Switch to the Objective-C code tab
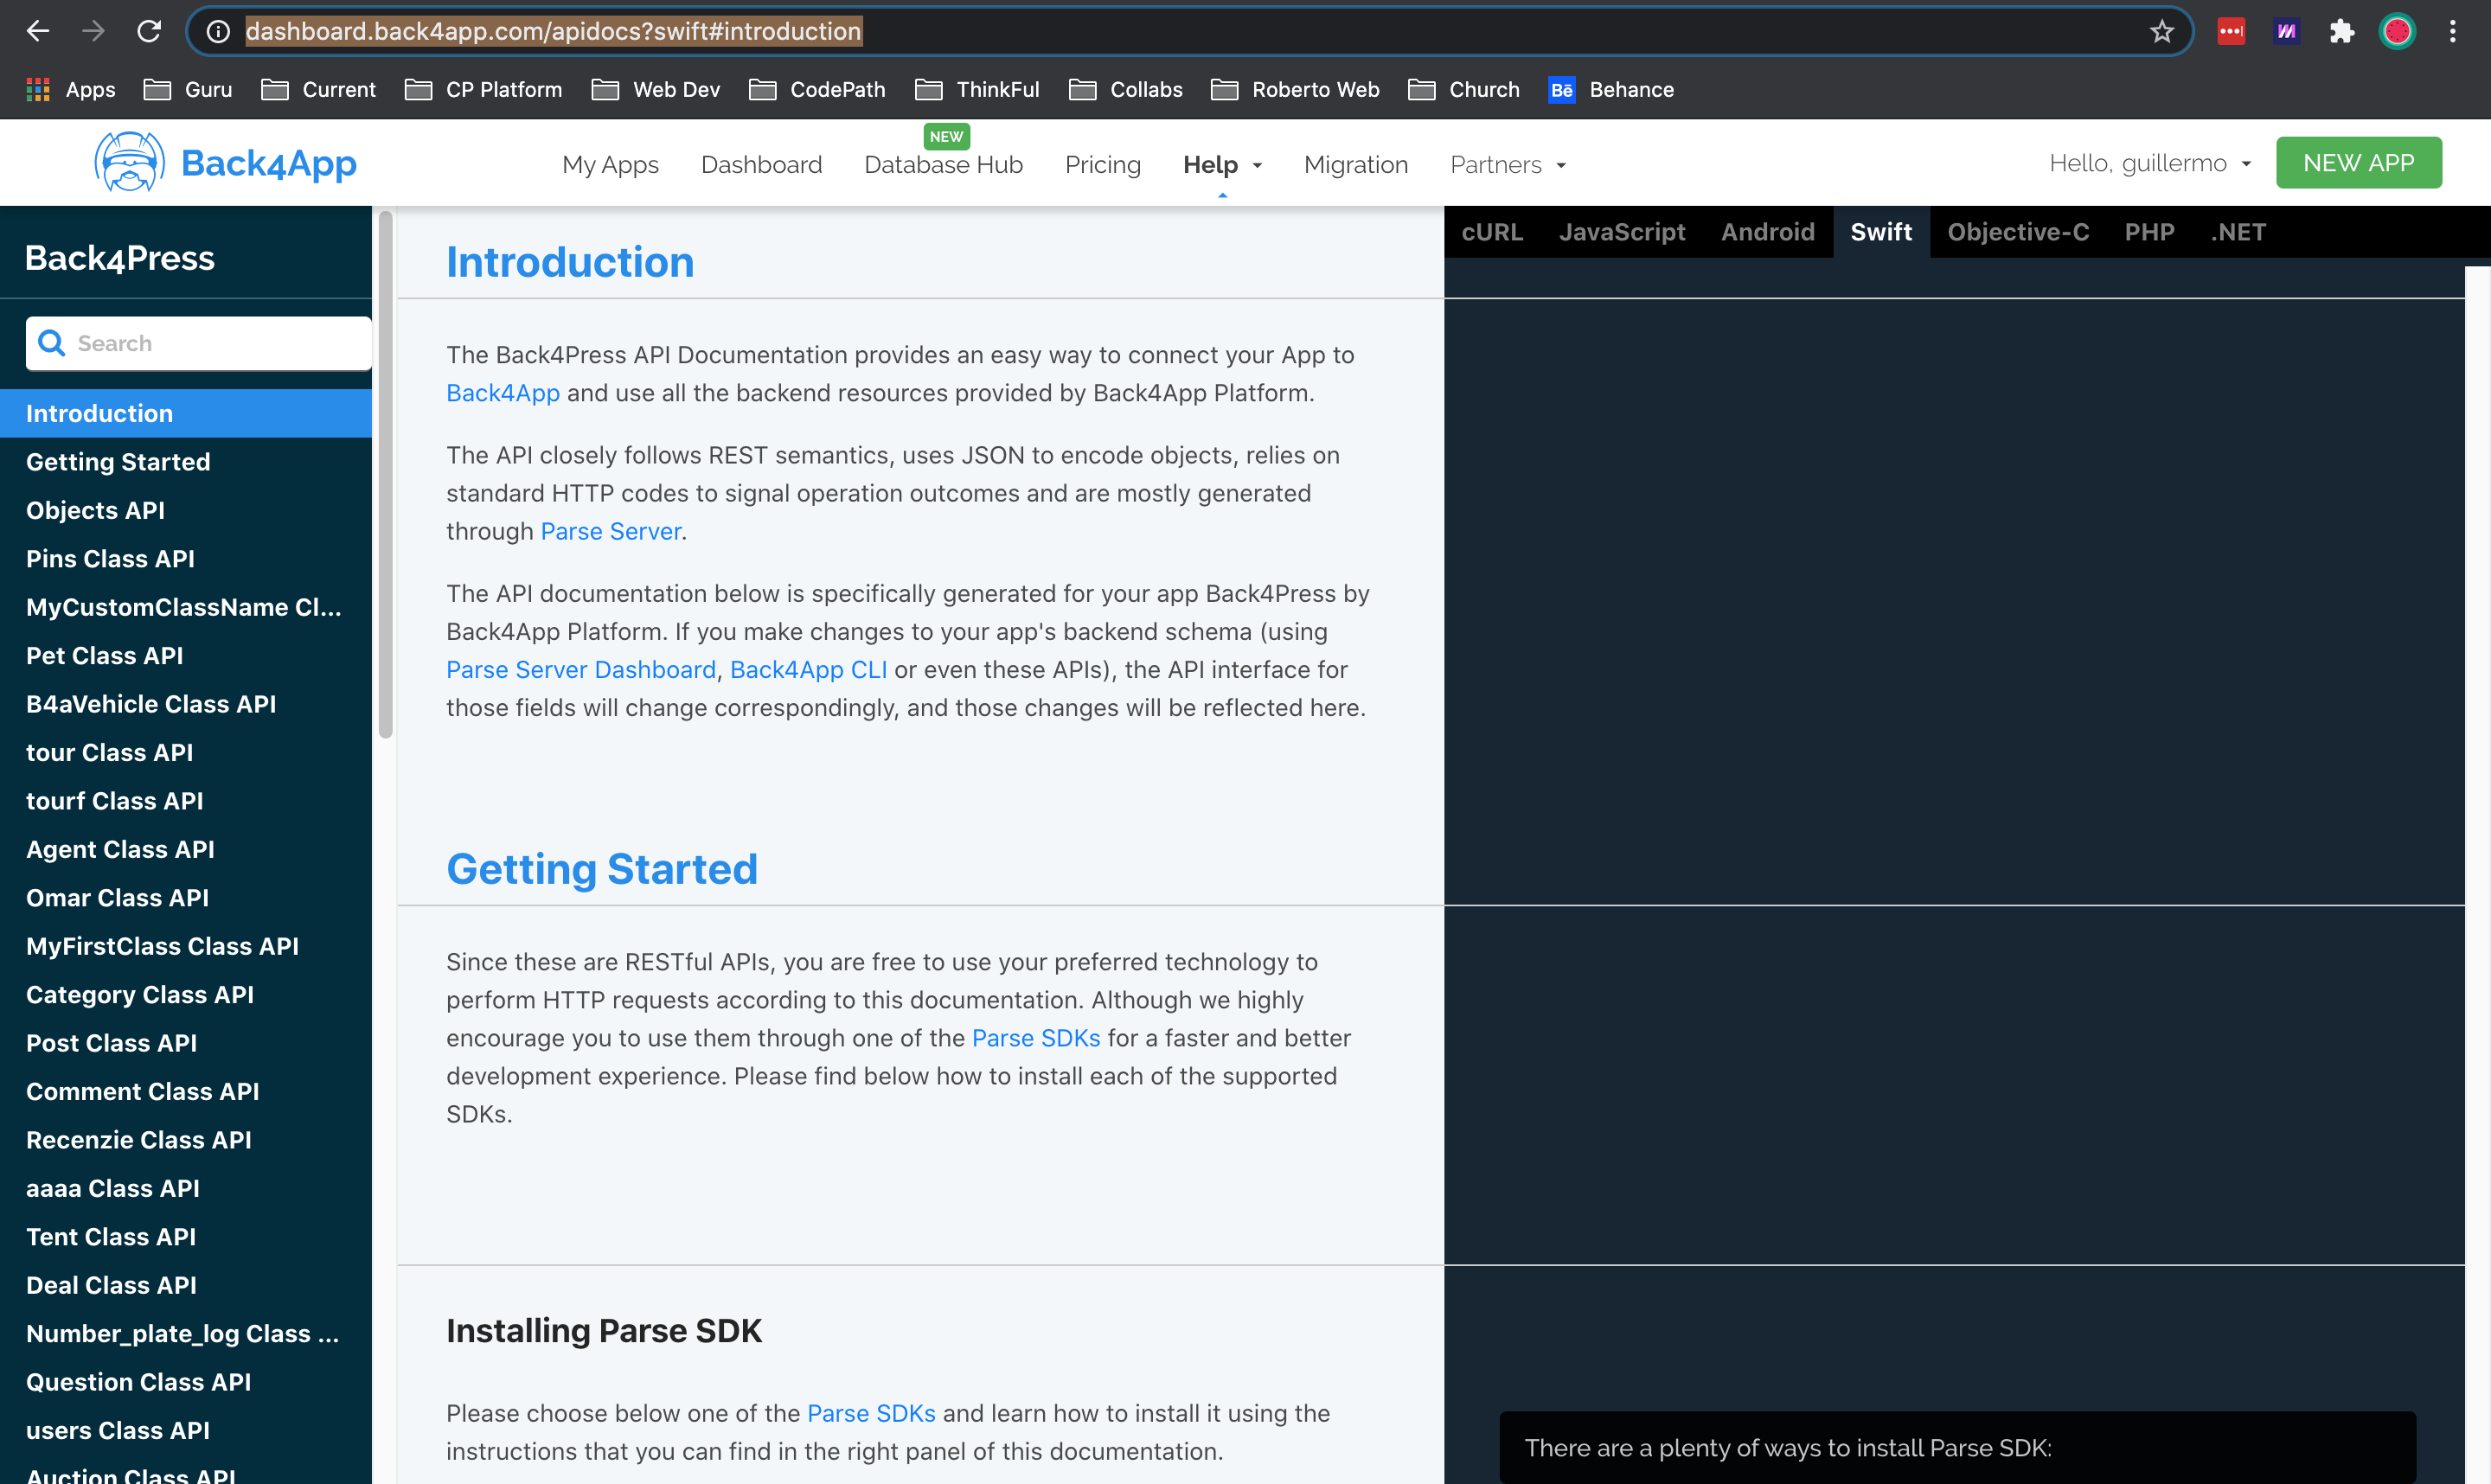 click(2017, 232)
